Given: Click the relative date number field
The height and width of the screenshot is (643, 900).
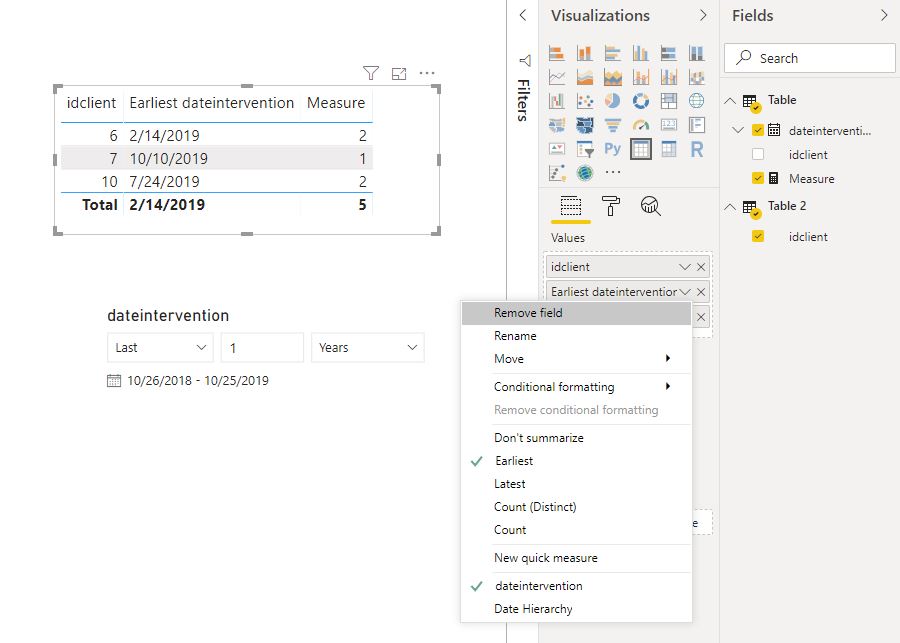Looking at the screenshot, I should click(262, 347).
